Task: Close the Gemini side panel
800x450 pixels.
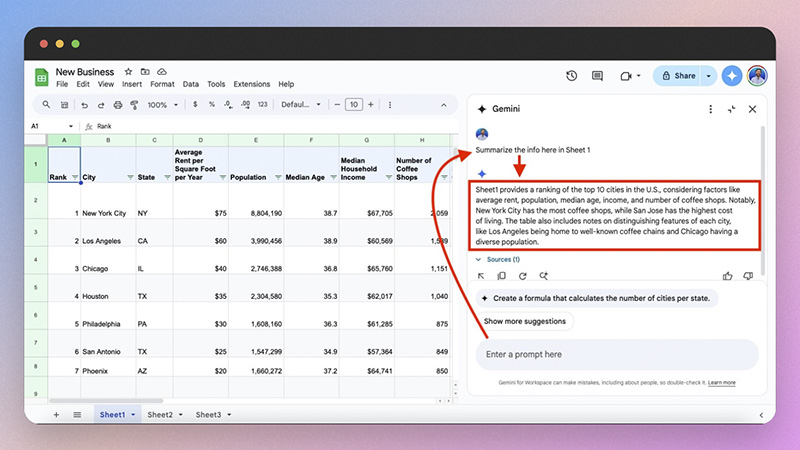Action: point(752,109)
